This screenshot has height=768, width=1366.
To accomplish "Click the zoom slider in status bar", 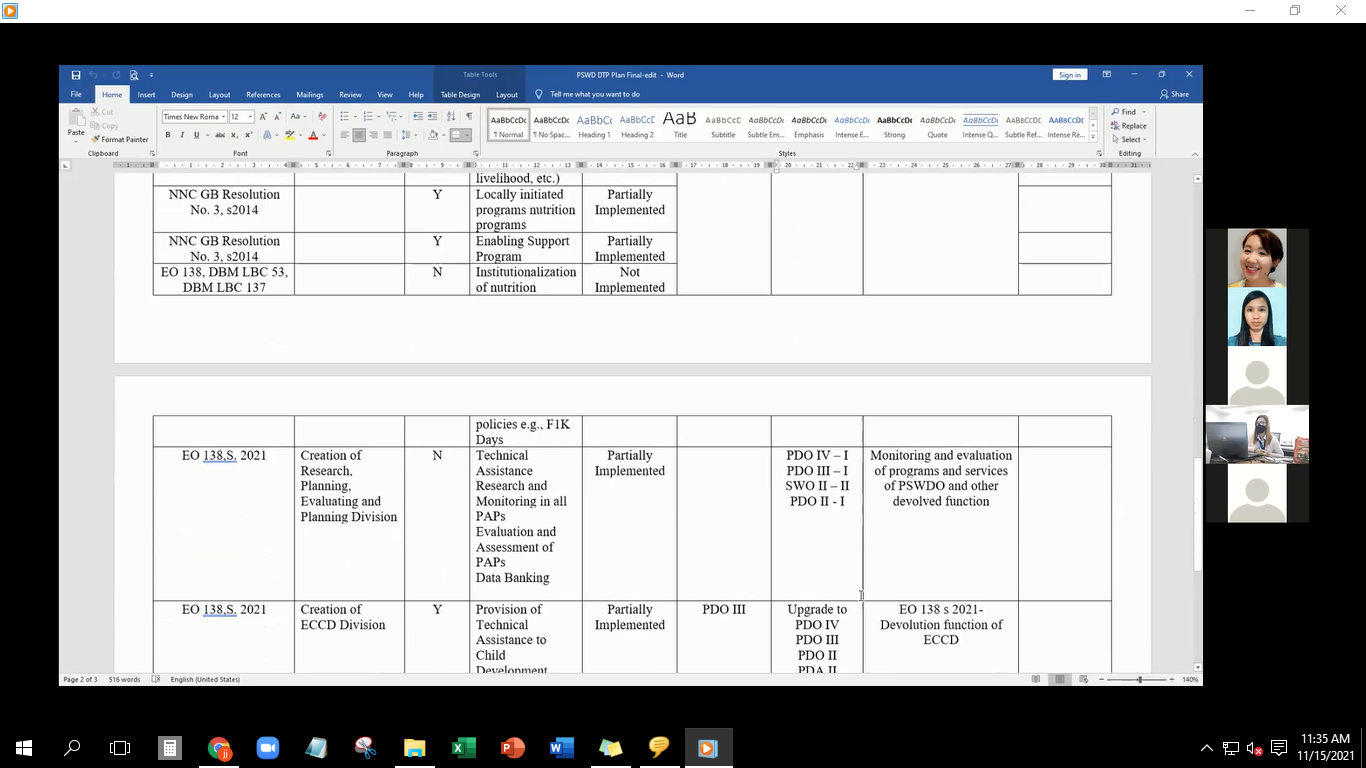I will point(1139,679).
